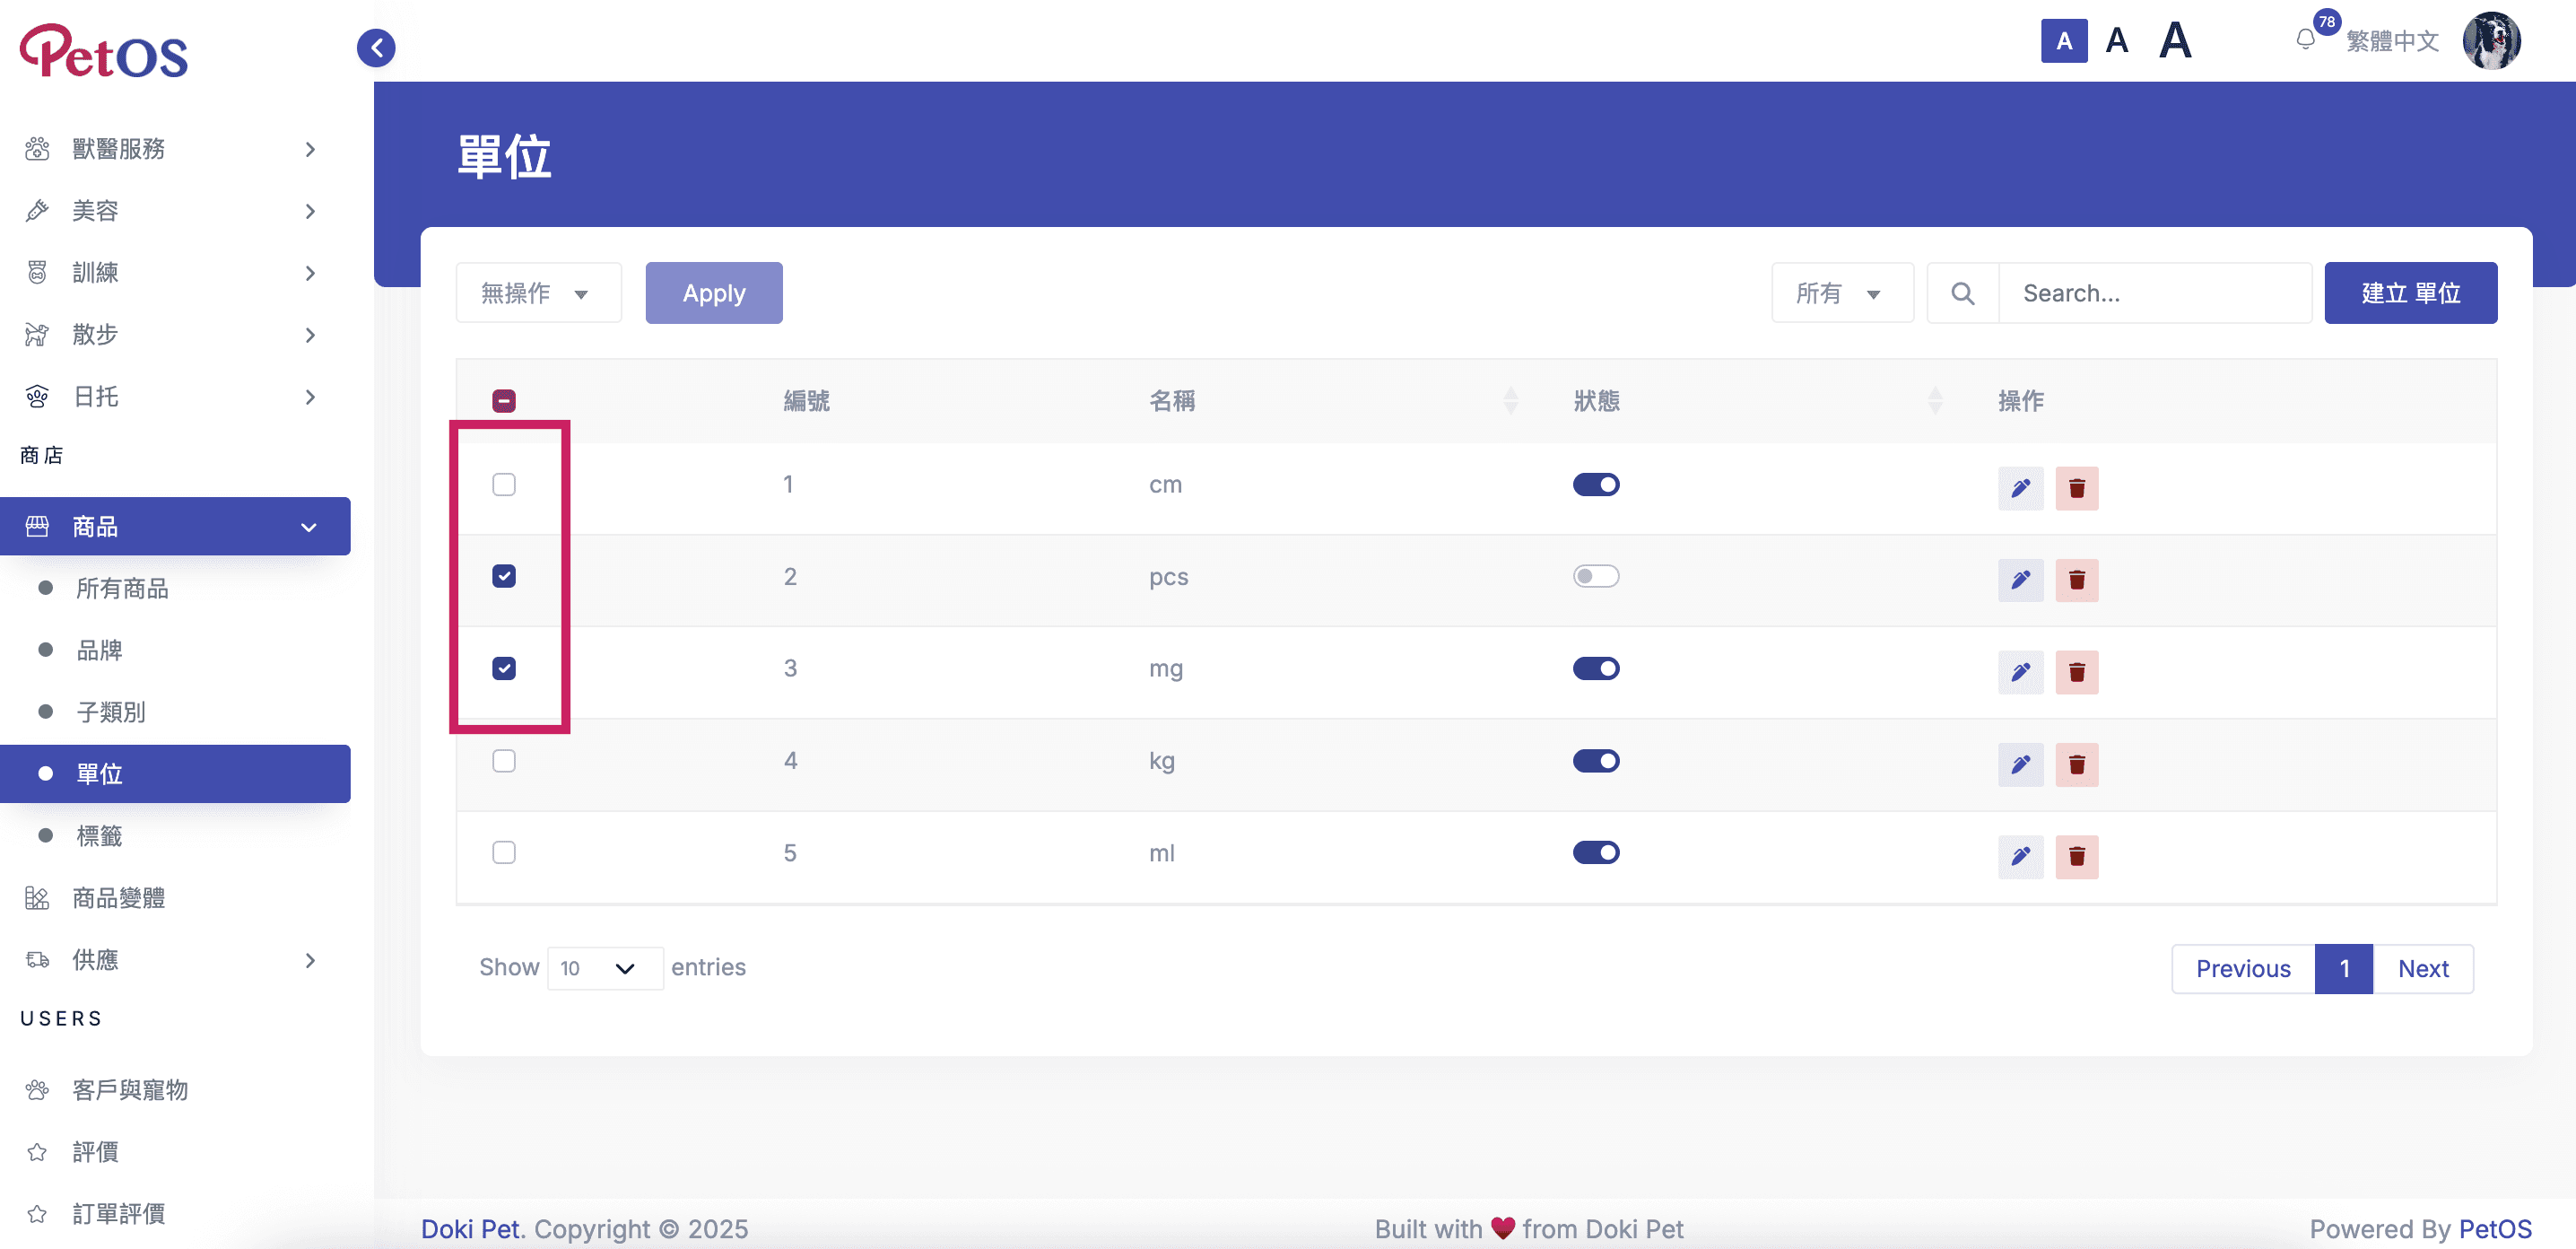The width and height of the screenshot is (2576, 1249).
Task: Uncheck the checkbox for row mg
Action: pos(504,668)
